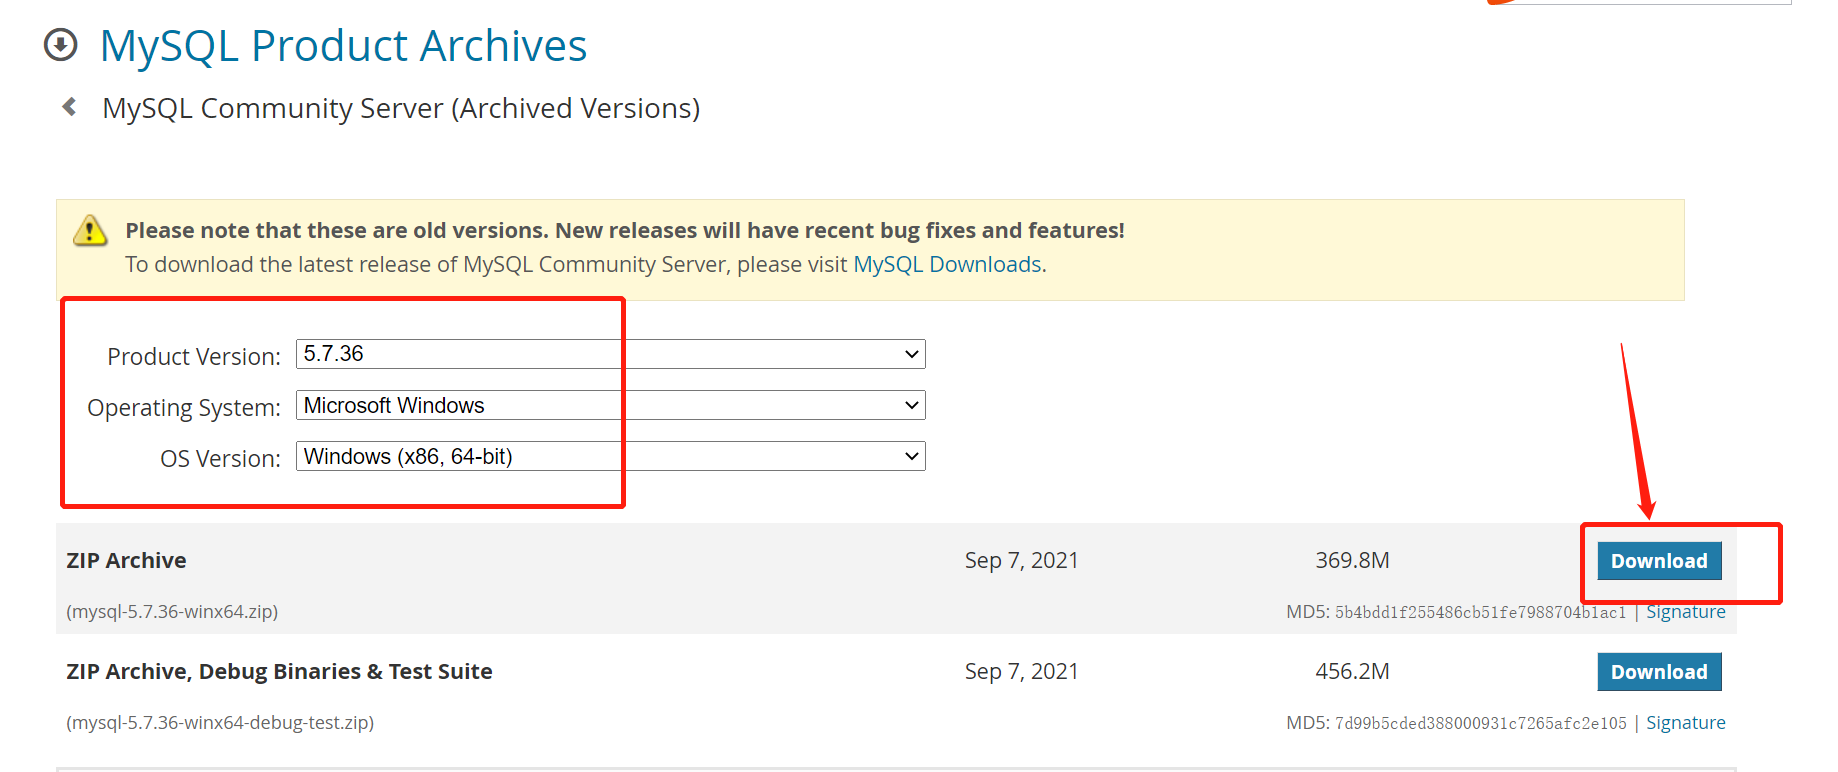Click the MD5 hash 7d99b5cded388000931c7265afc2e105
The height and width of the screenshot is (772, 1838).
(1480, 723)
